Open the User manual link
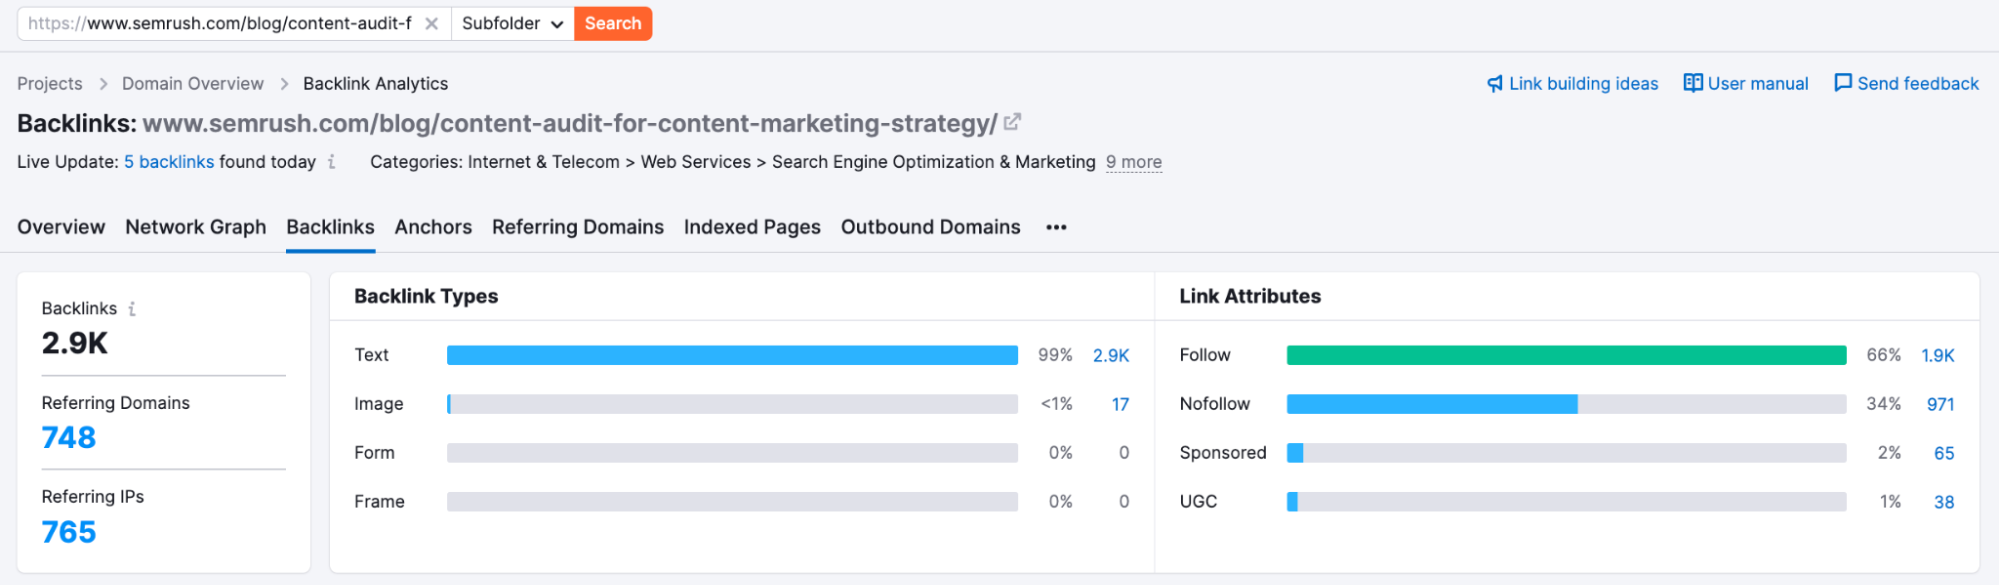 [1758, 84]
